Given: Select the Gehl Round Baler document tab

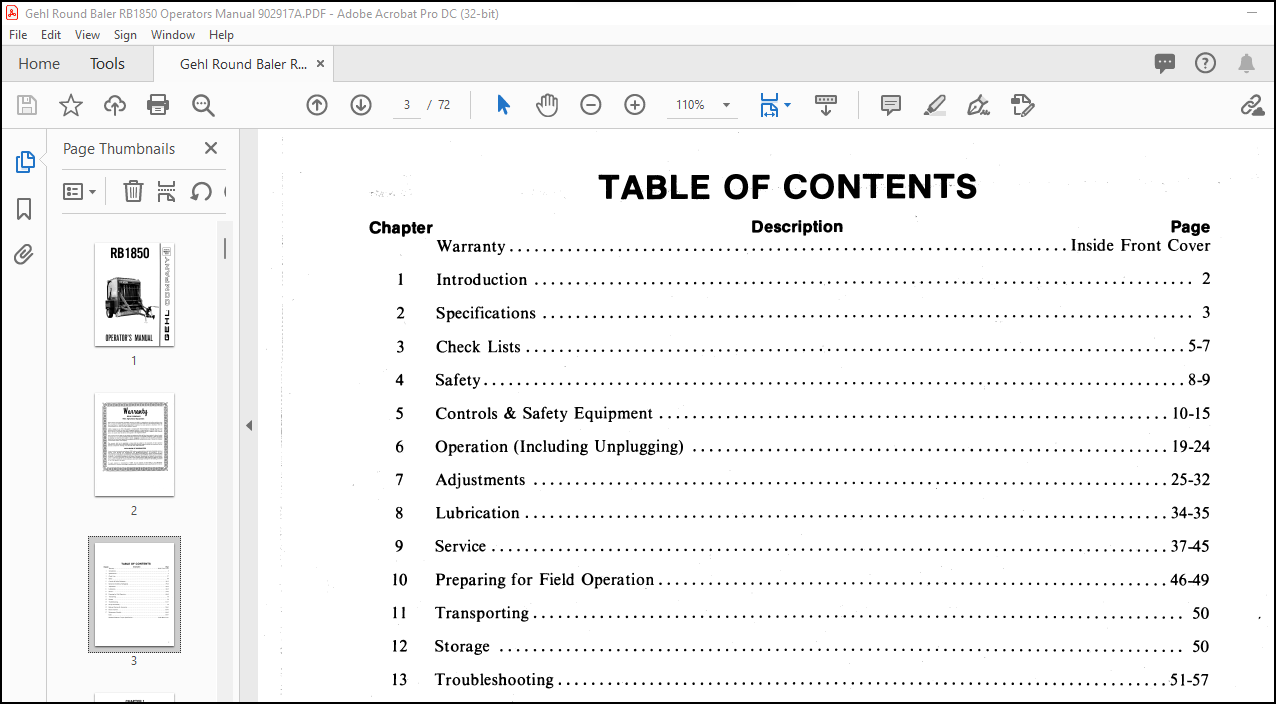Looking at the screenshot, I should coord(243,63).
